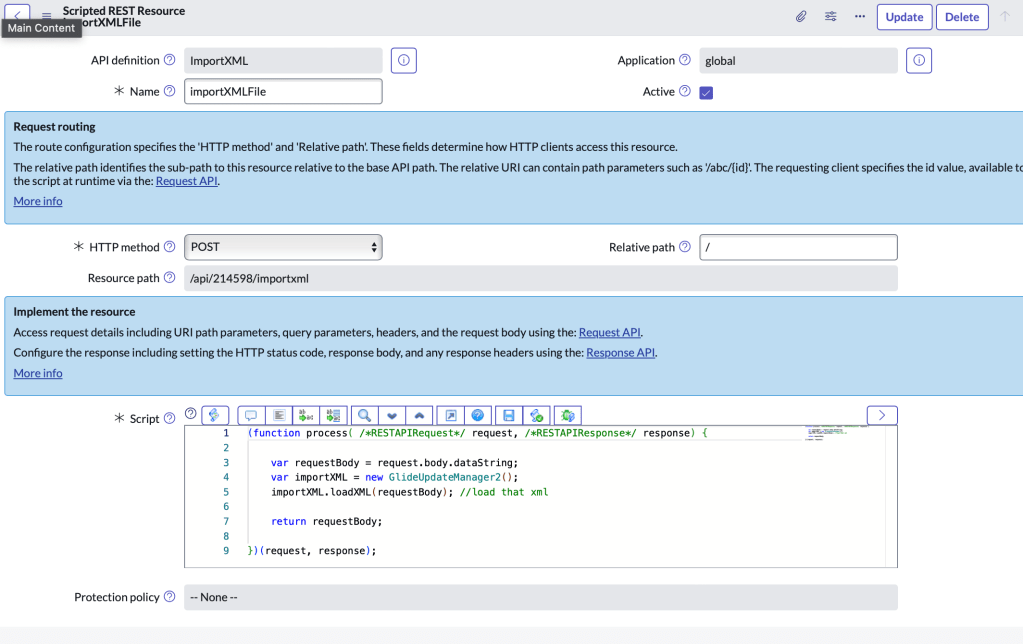Open the script debugger bug icon
The image size is (1023, 644).
click(x=567, y=415)
